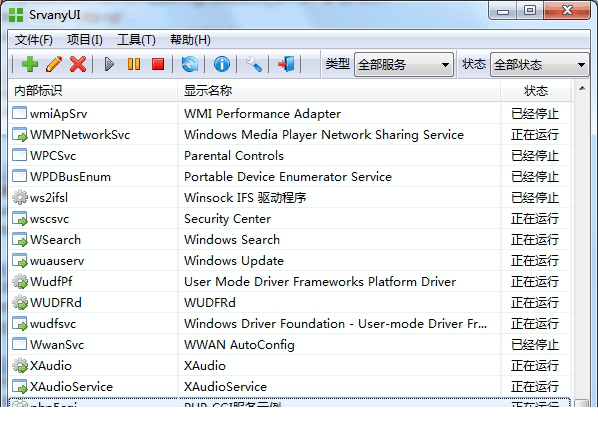Pause the service with the pause icon

point(133,64)
